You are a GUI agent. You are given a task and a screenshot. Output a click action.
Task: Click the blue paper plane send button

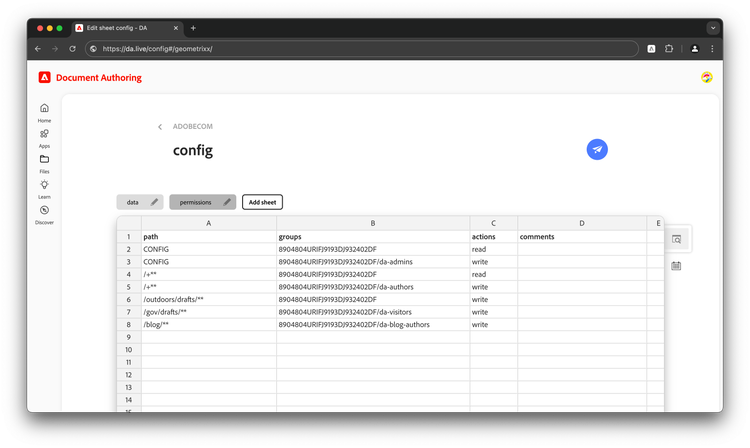[597, 150]
